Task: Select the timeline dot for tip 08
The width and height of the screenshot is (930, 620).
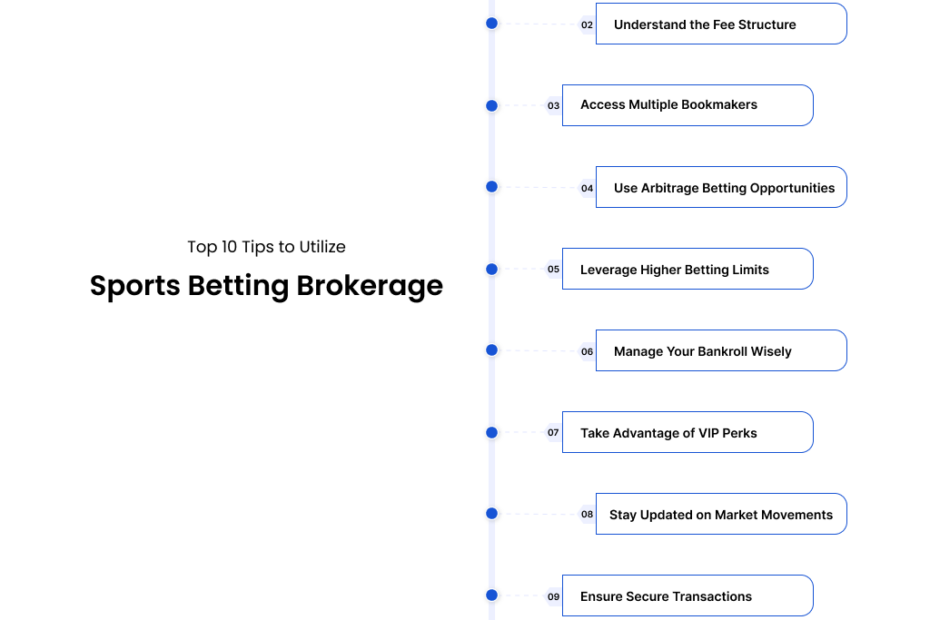Action: pos(492,514)
